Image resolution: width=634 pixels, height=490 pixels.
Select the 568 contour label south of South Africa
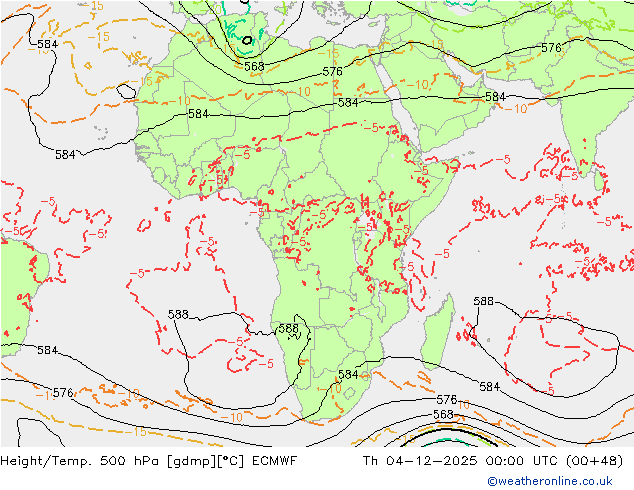point(443,414)
